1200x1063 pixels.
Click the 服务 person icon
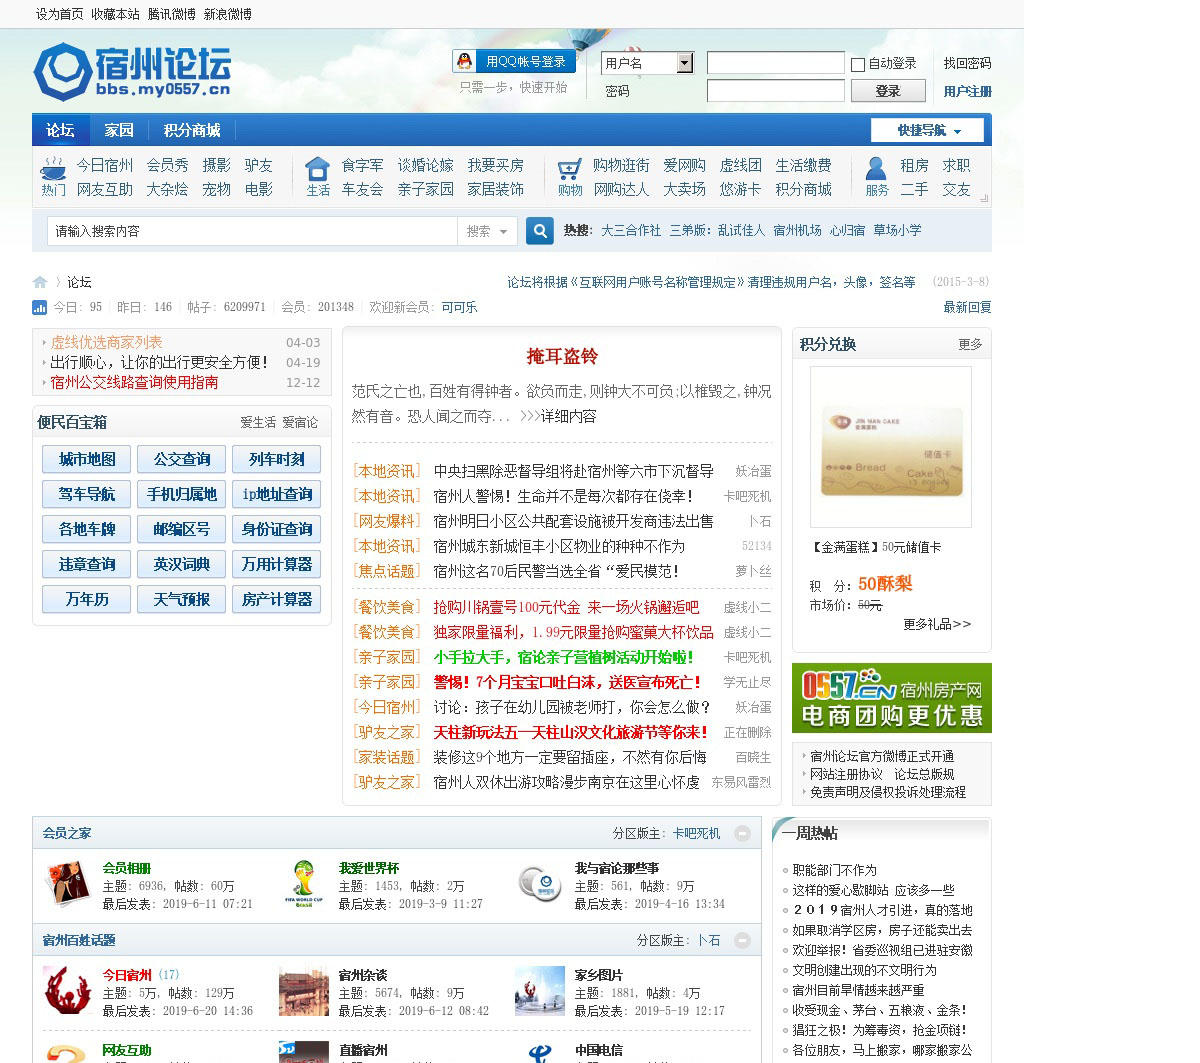[876, 167]
